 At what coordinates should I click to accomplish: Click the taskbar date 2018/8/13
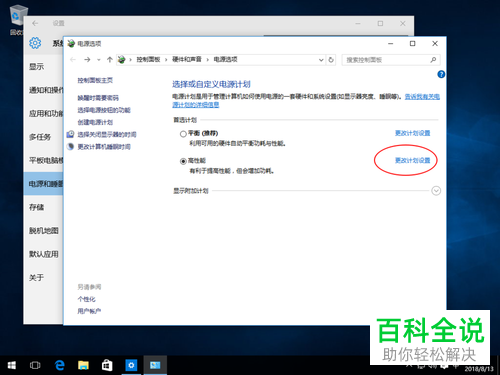click(479, 369)
